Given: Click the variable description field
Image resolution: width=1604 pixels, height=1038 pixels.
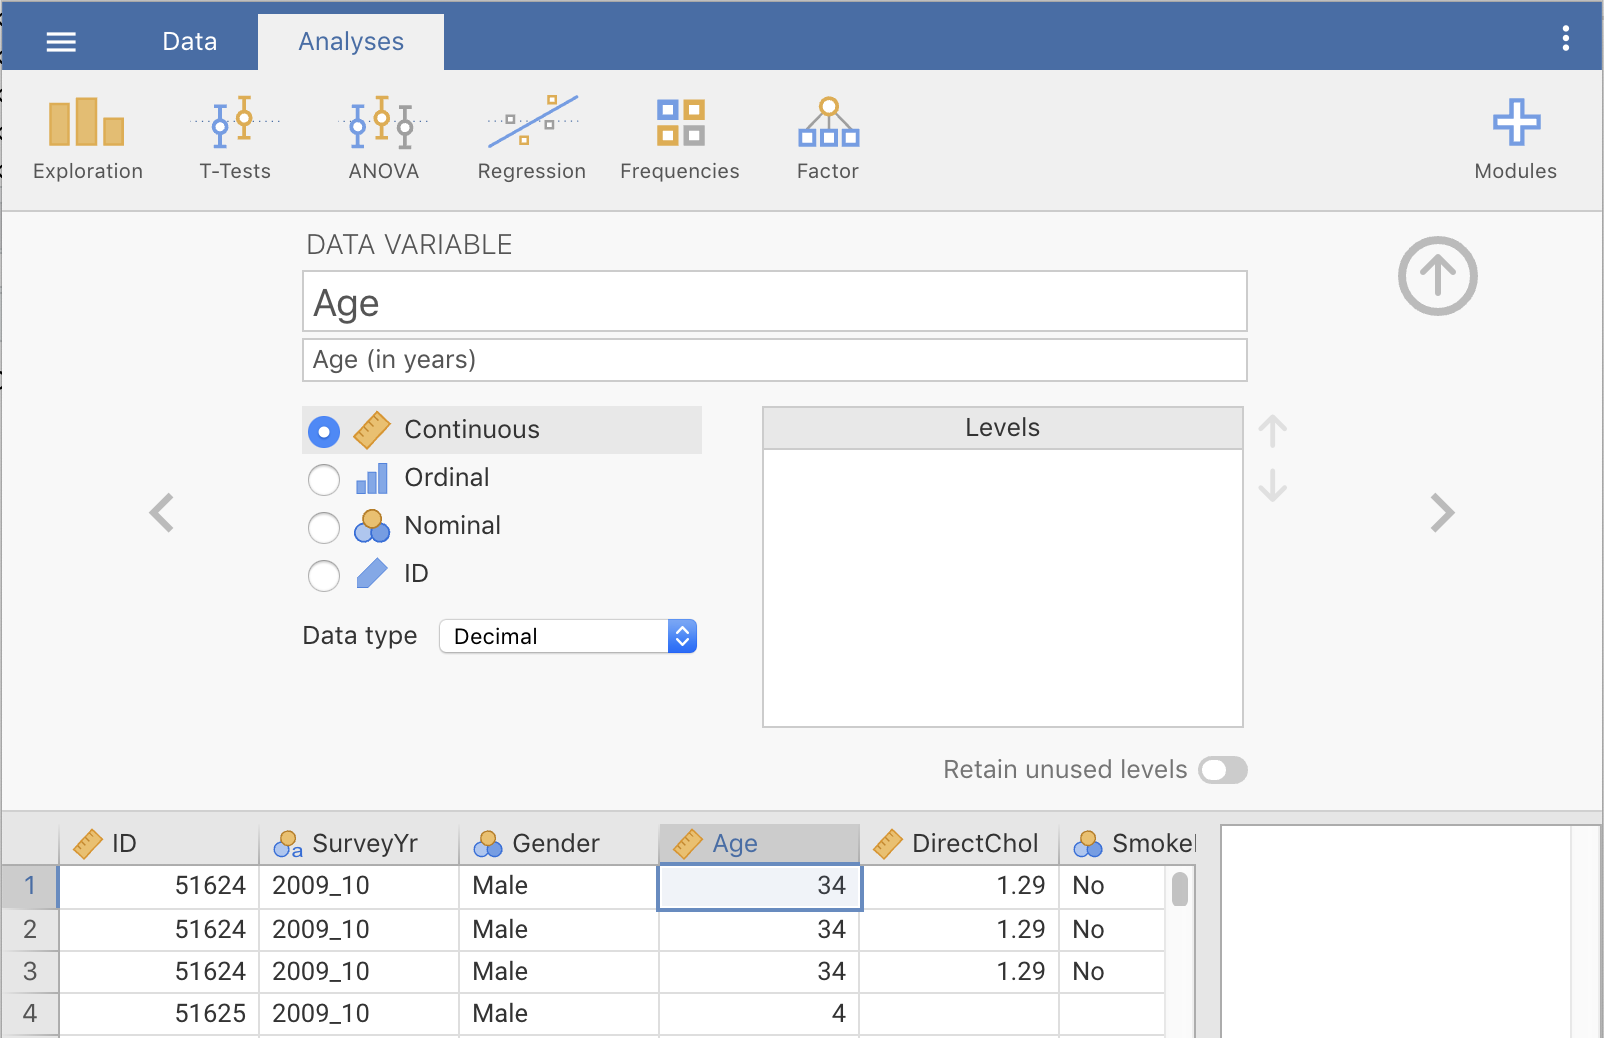Looking at the screenshot, I should click(x=774, y=360).
